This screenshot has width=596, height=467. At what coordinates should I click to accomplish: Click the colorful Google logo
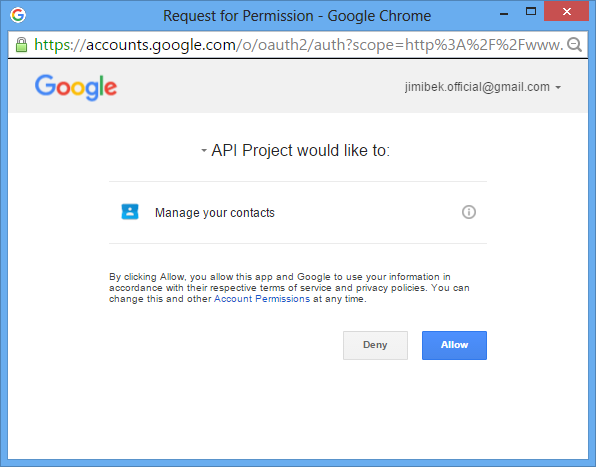click(76, 87)
